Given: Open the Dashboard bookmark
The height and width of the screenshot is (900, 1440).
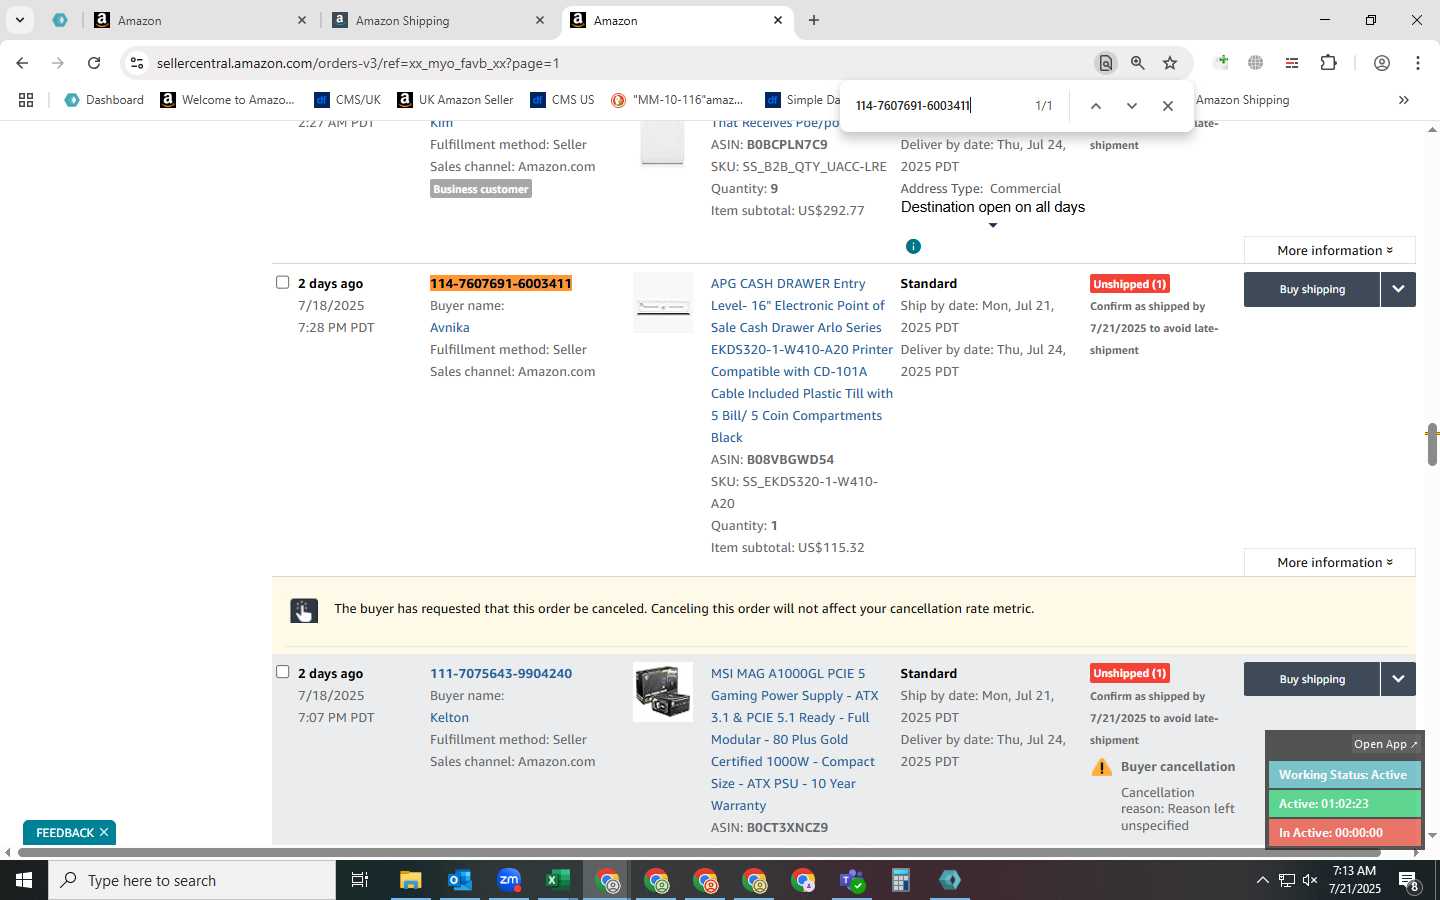Looking at the screenshot, I should 104,100.
